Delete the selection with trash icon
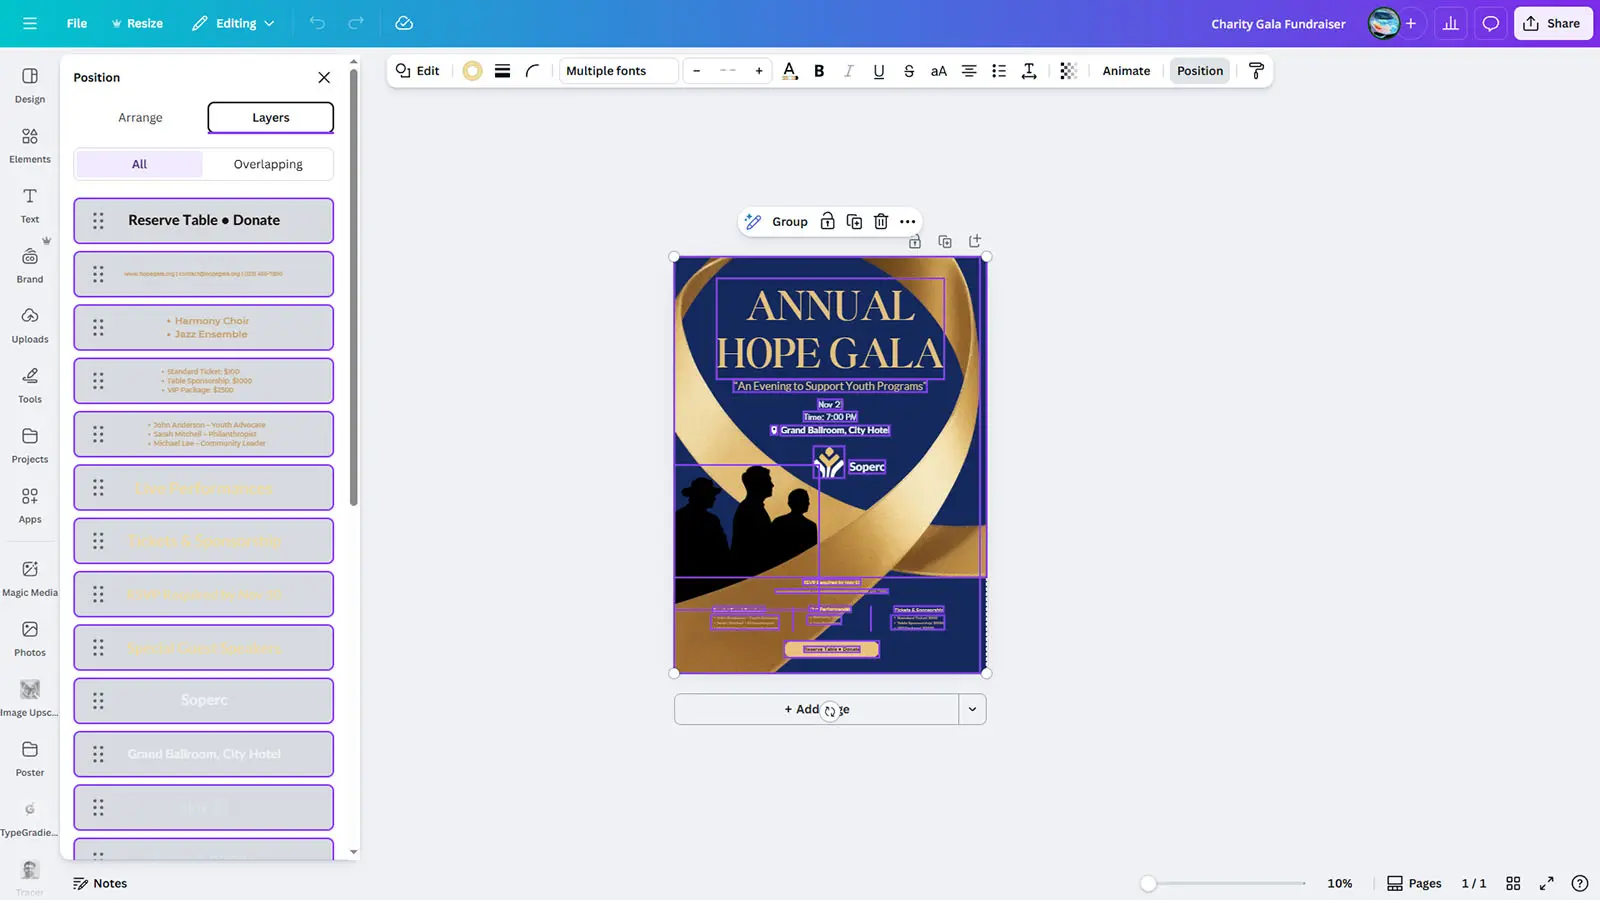This screenshot has width=1600, height=900. click(881, 222)
